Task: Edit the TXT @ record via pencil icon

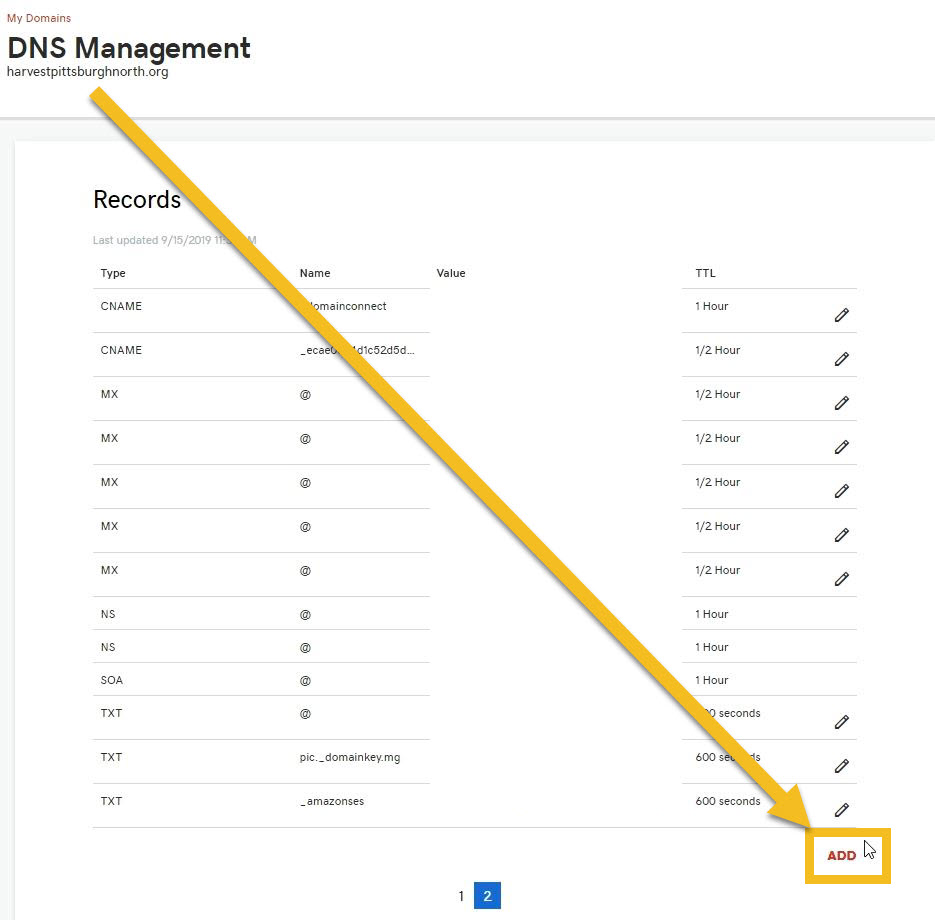Action: click(x=841, y=722)
